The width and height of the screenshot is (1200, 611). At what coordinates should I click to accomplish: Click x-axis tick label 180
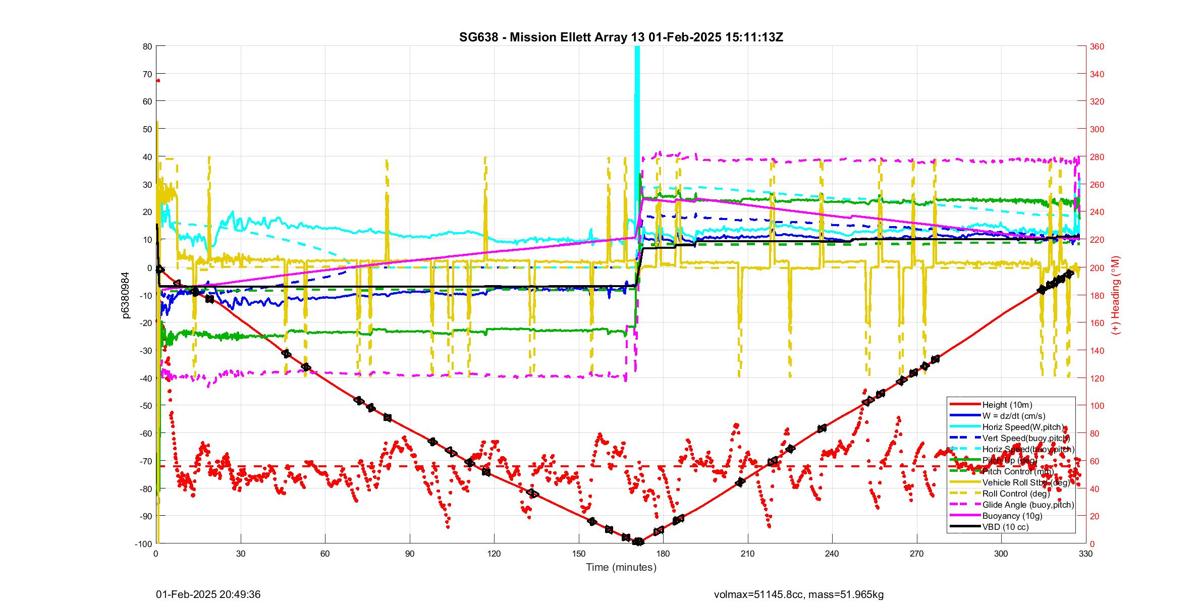click(663, 552)
